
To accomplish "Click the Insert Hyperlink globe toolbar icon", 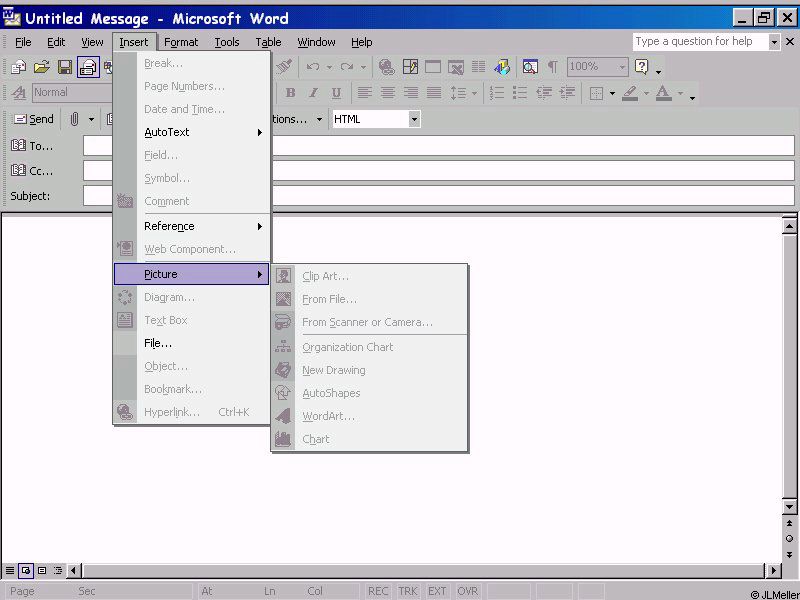I will tap(386, 67).
